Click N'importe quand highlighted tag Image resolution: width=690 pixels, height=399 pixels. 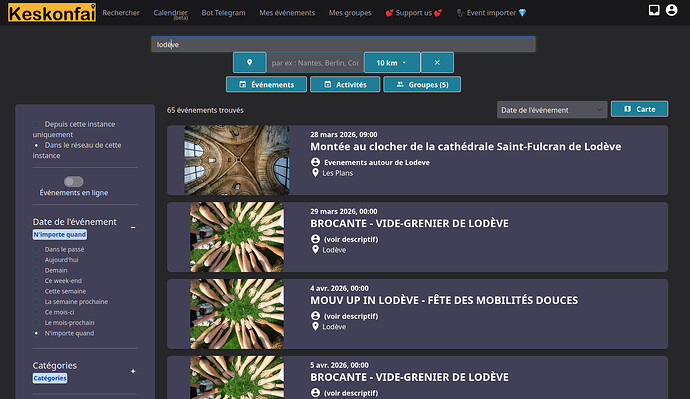pos(59,234)
